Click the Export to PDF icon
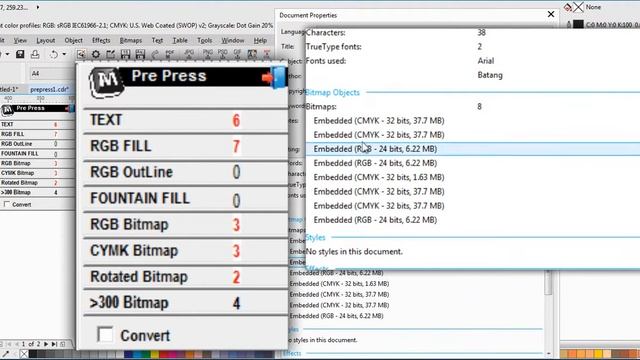Image resolution: width=640 pixels, height=360 pixels. coord(170,54)
